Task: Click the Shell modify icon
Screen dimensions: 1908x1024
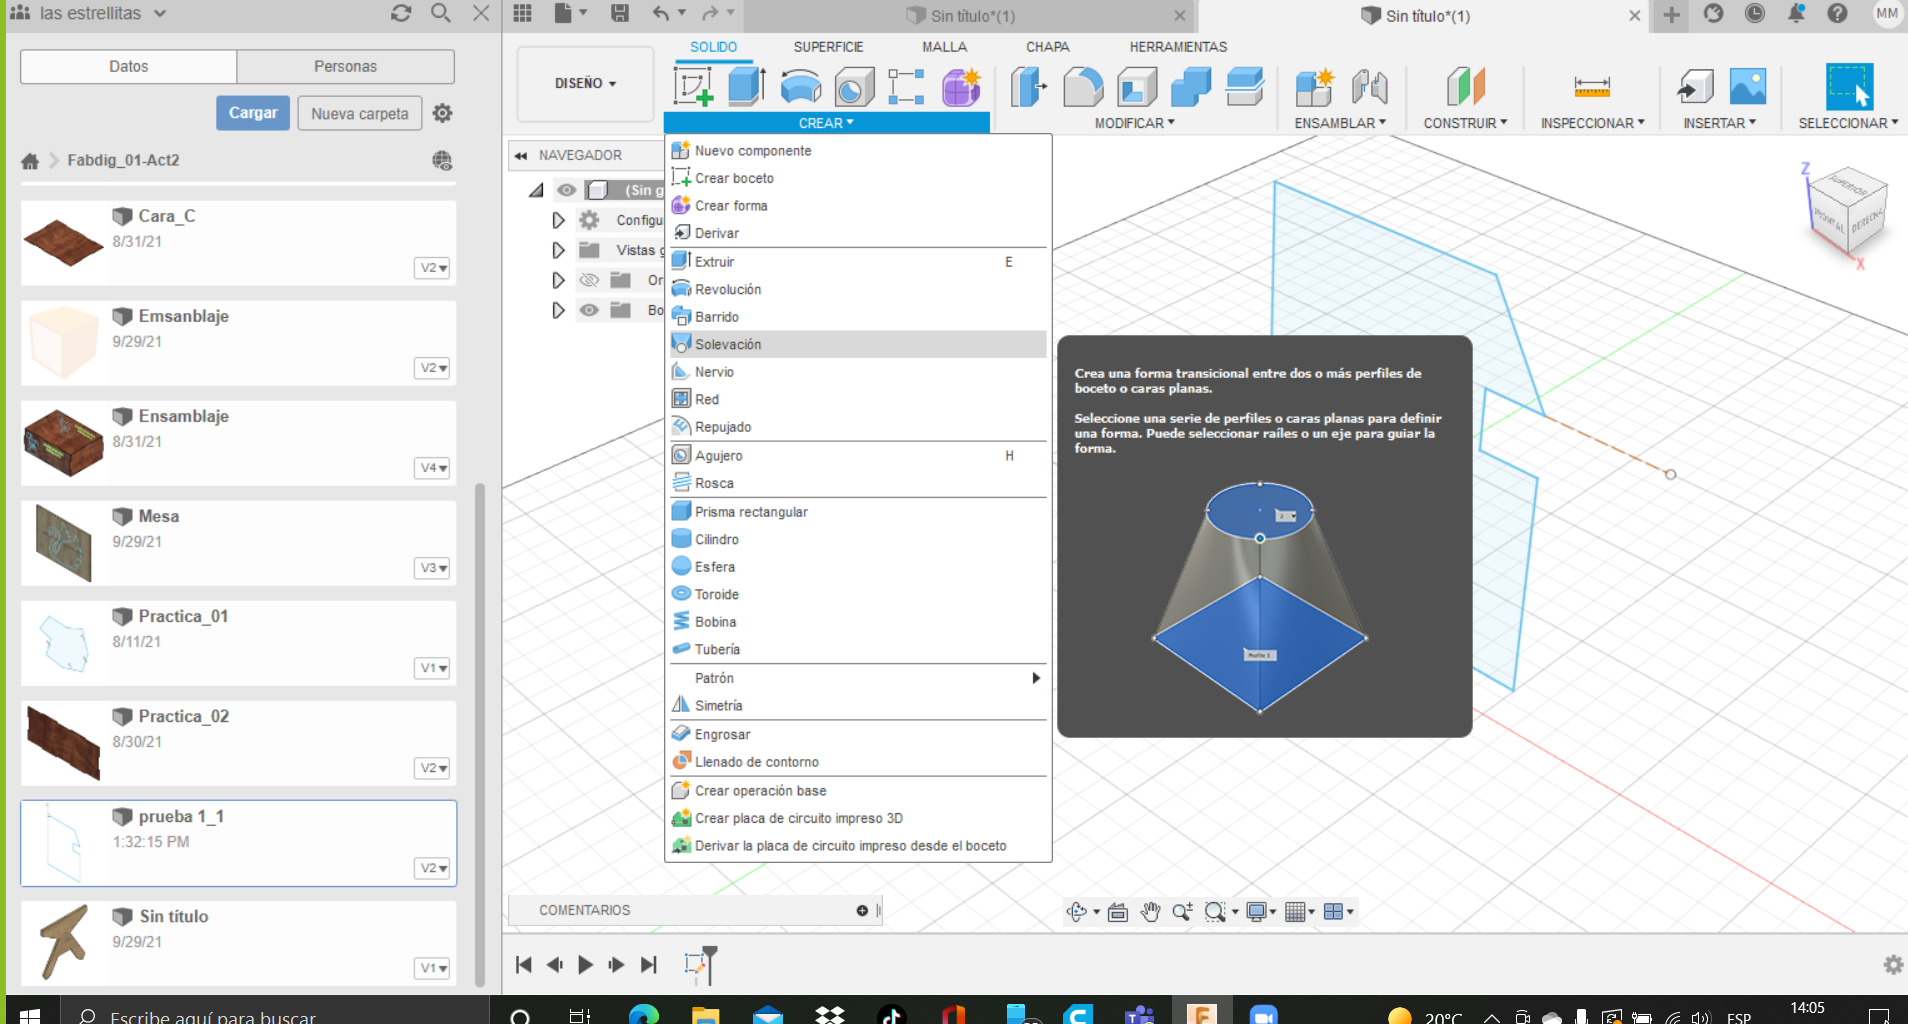Action: [1136, 87]
